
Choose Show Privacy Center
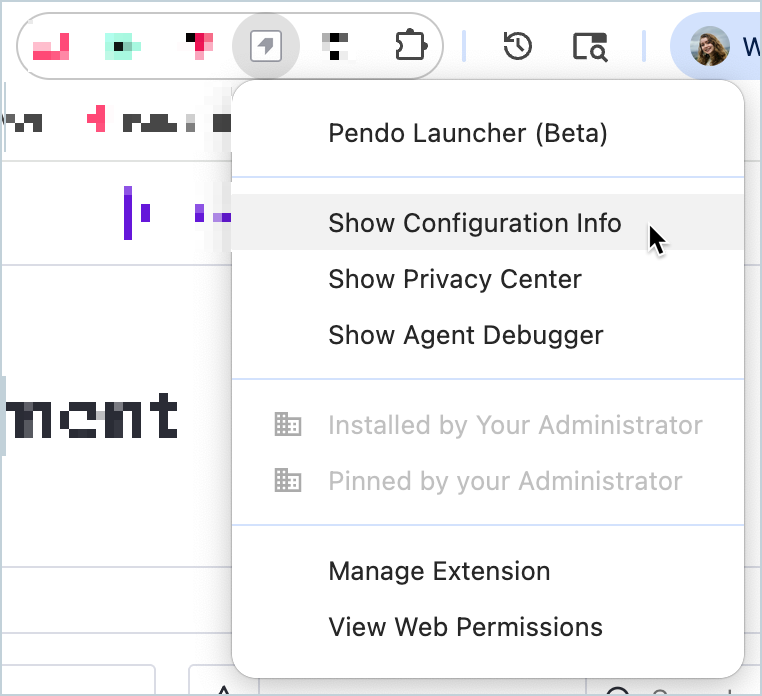point(488,279)
